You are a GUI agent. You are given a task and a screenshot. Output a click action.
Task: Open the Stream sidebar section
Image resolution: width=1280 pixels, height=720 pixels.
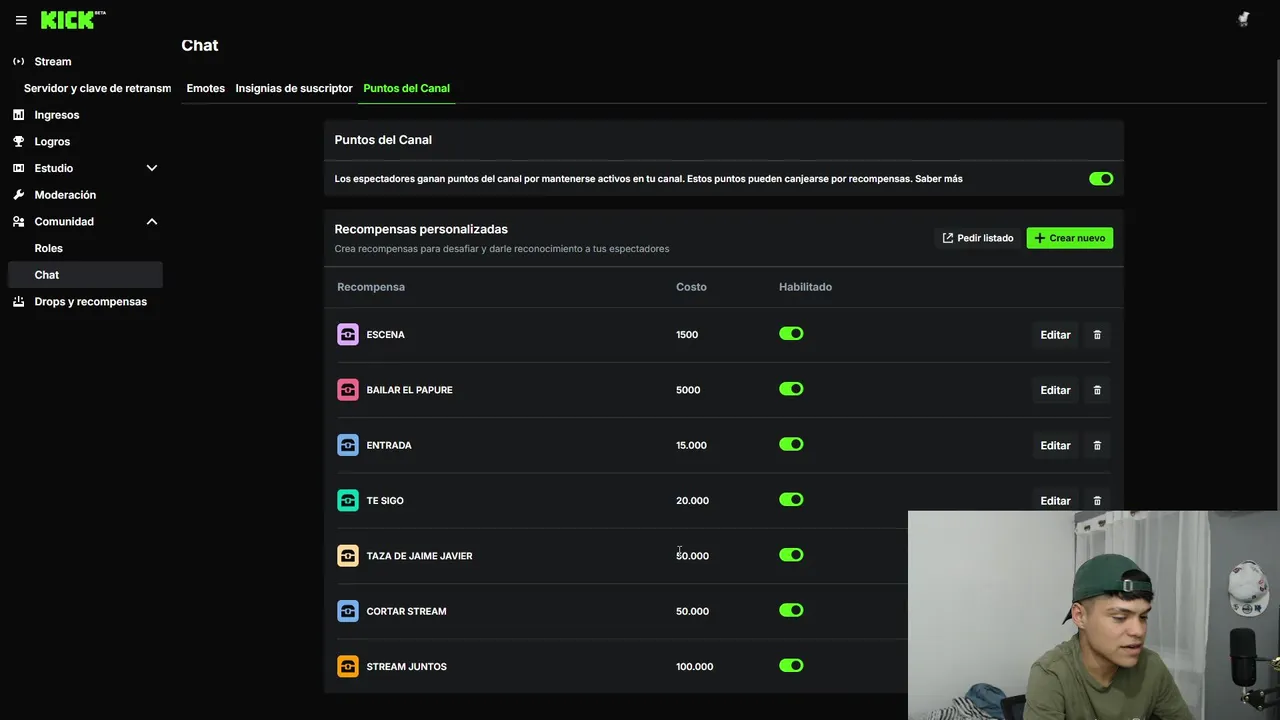pos(53,62)
